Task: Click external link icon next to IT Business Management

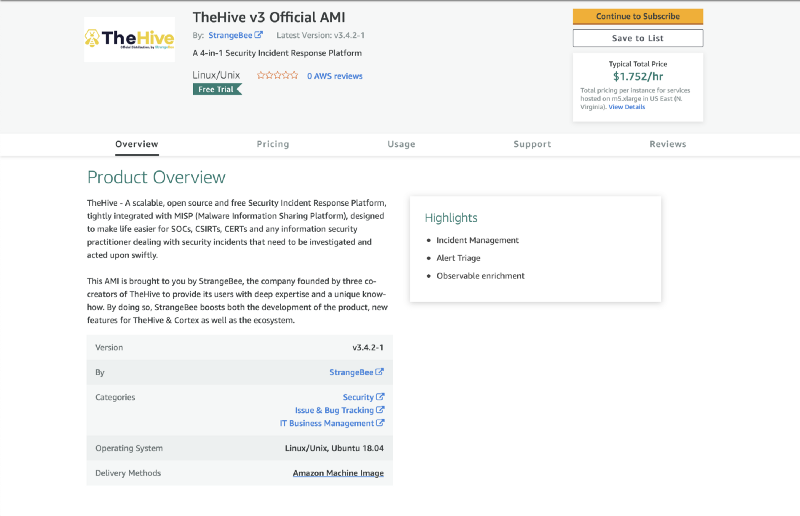Action: [380, 423]
